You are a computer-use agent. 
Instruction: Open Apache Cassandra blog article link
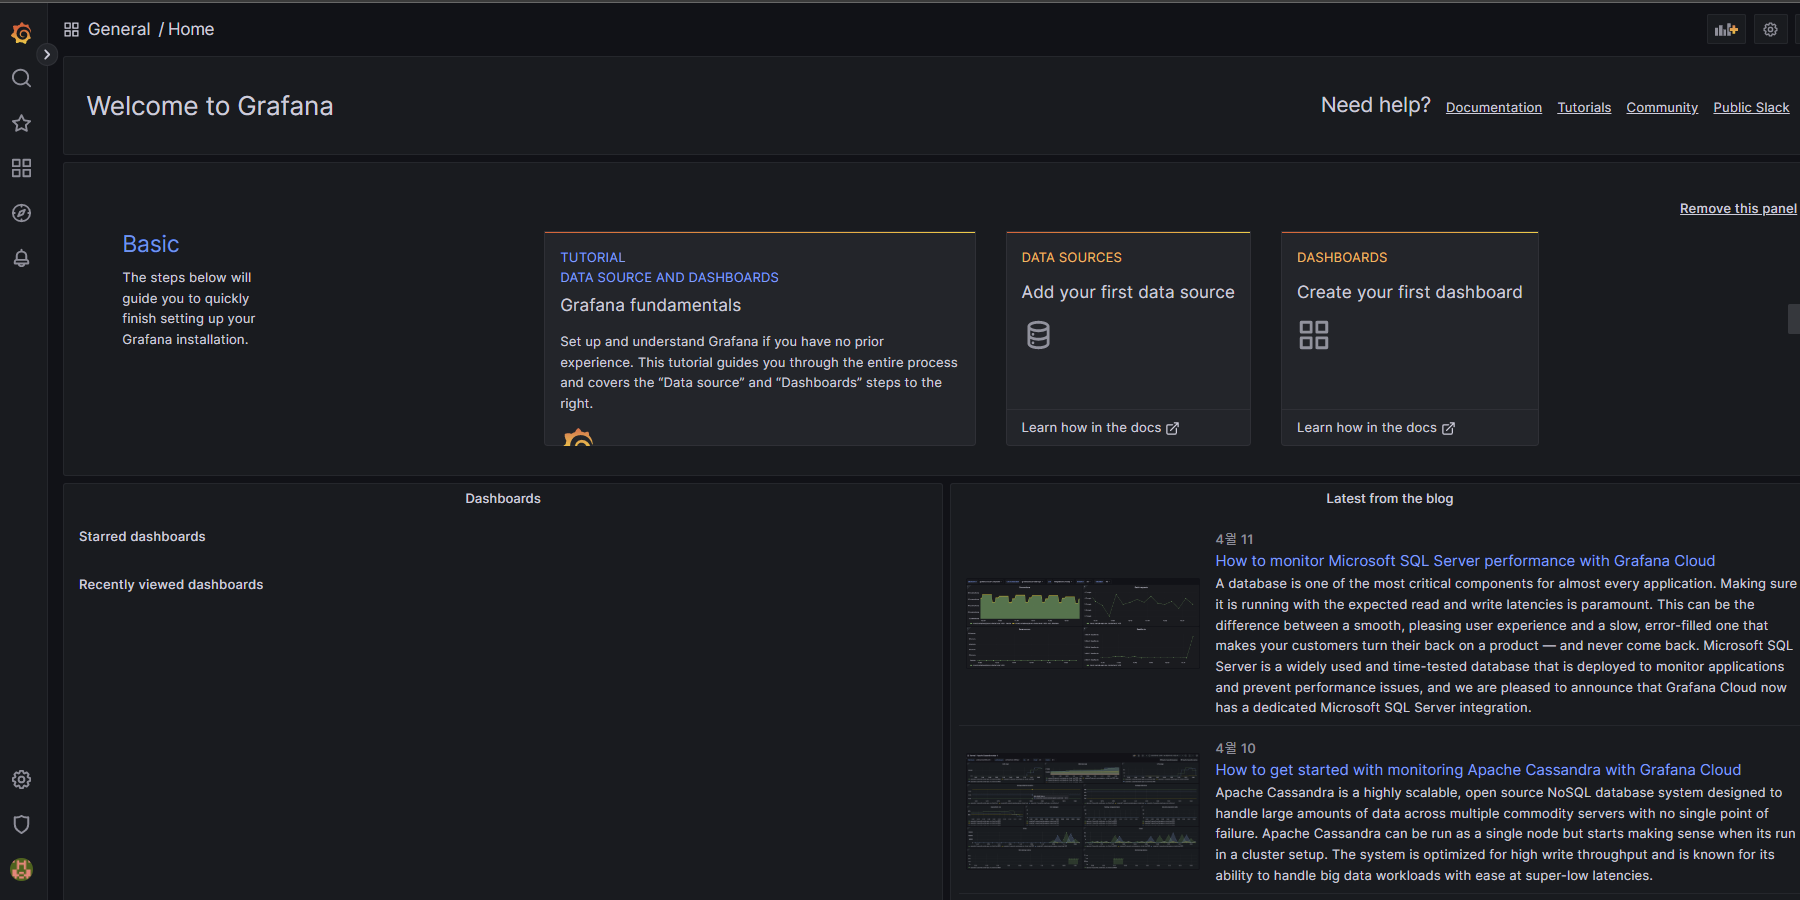1478,770
